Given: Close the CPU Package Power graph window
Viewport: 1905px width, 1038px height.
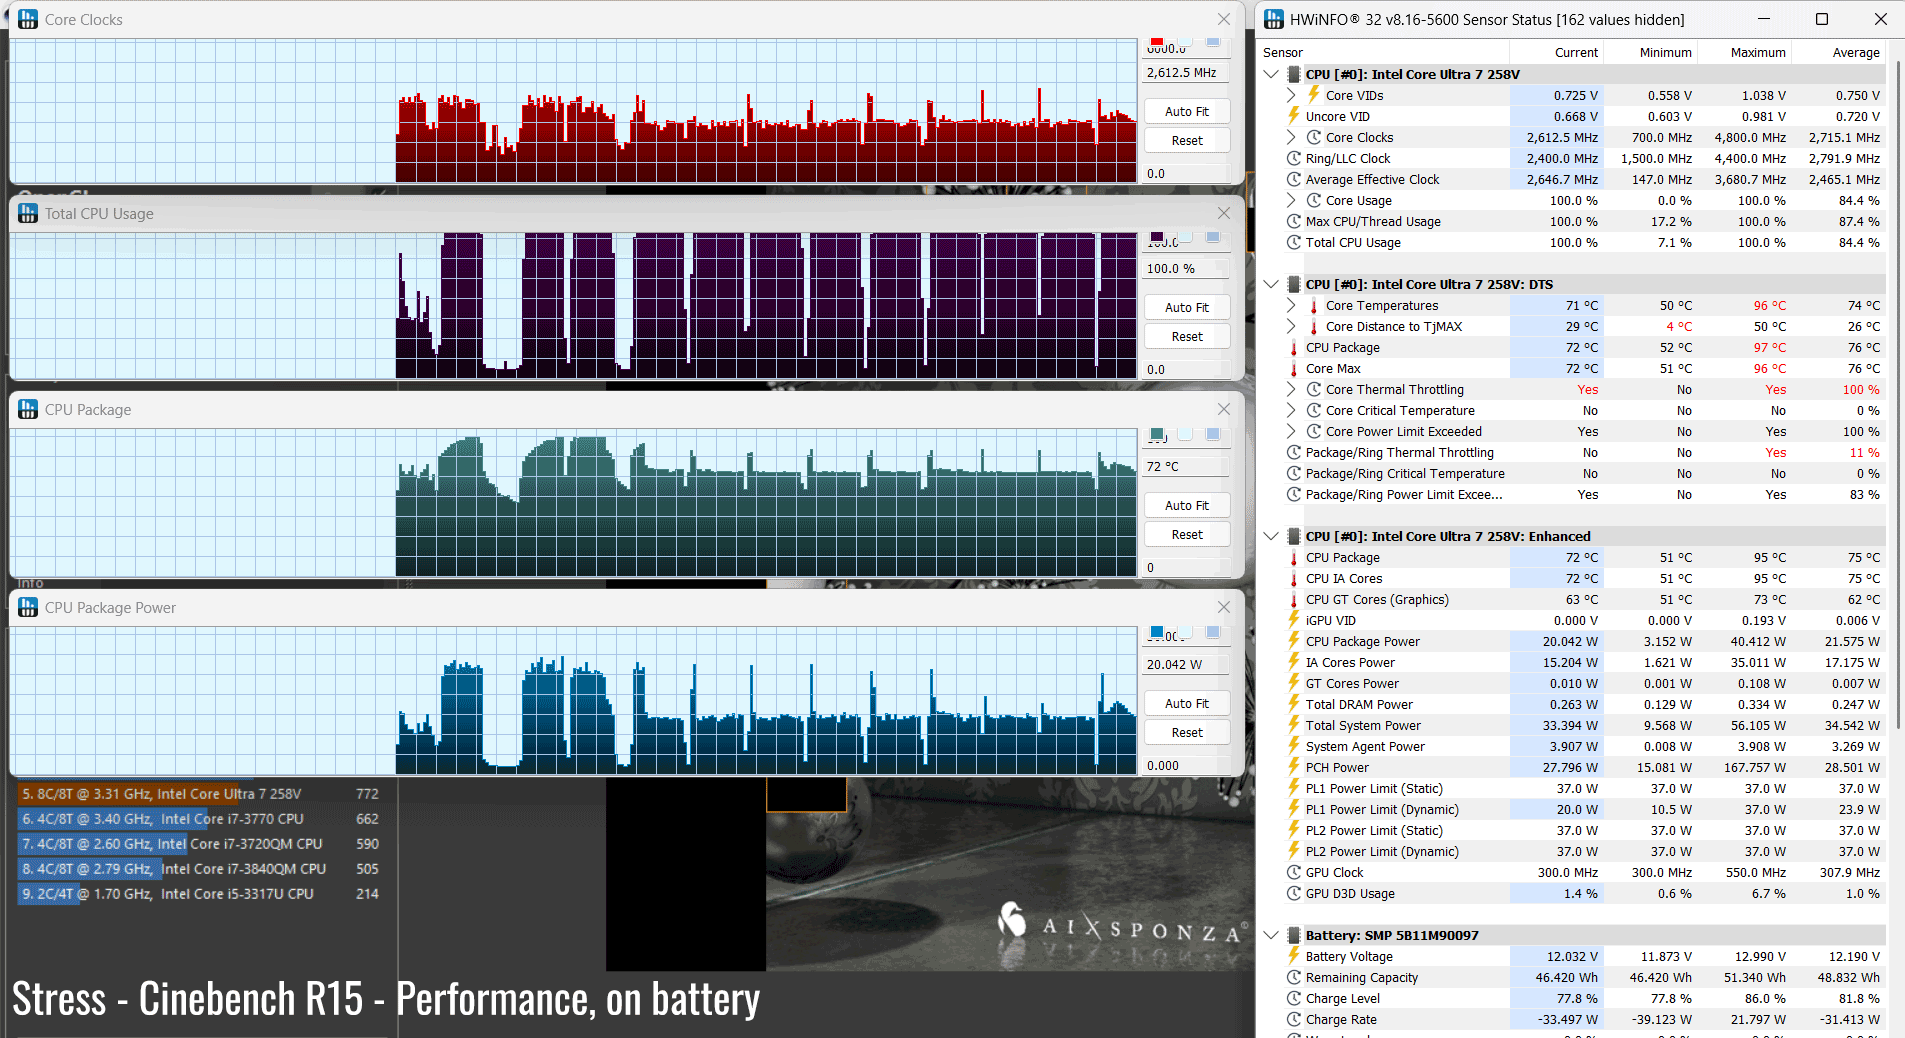Looking at the screenshot, I should 1224,607.
